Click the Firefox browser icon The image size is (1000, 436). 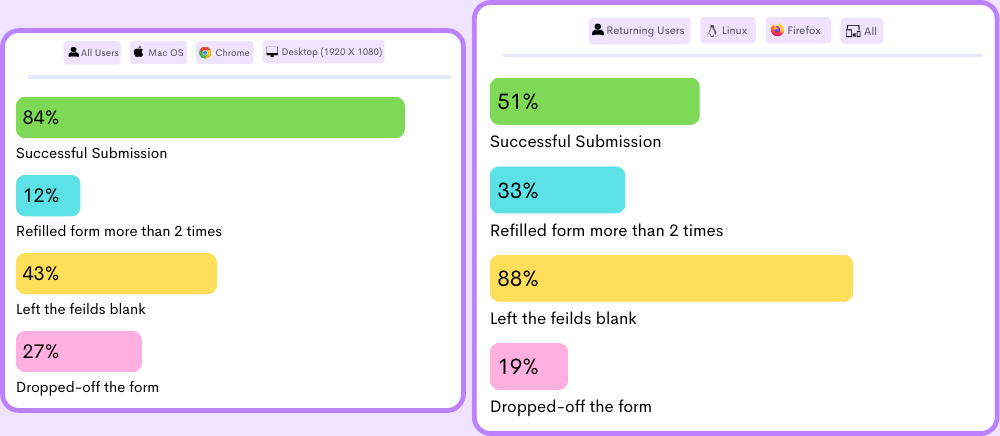777,31
